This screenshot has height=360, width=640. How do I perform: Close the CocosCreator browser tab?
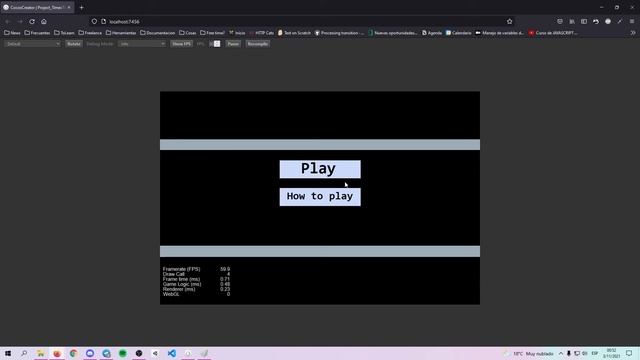click(69, 7)
